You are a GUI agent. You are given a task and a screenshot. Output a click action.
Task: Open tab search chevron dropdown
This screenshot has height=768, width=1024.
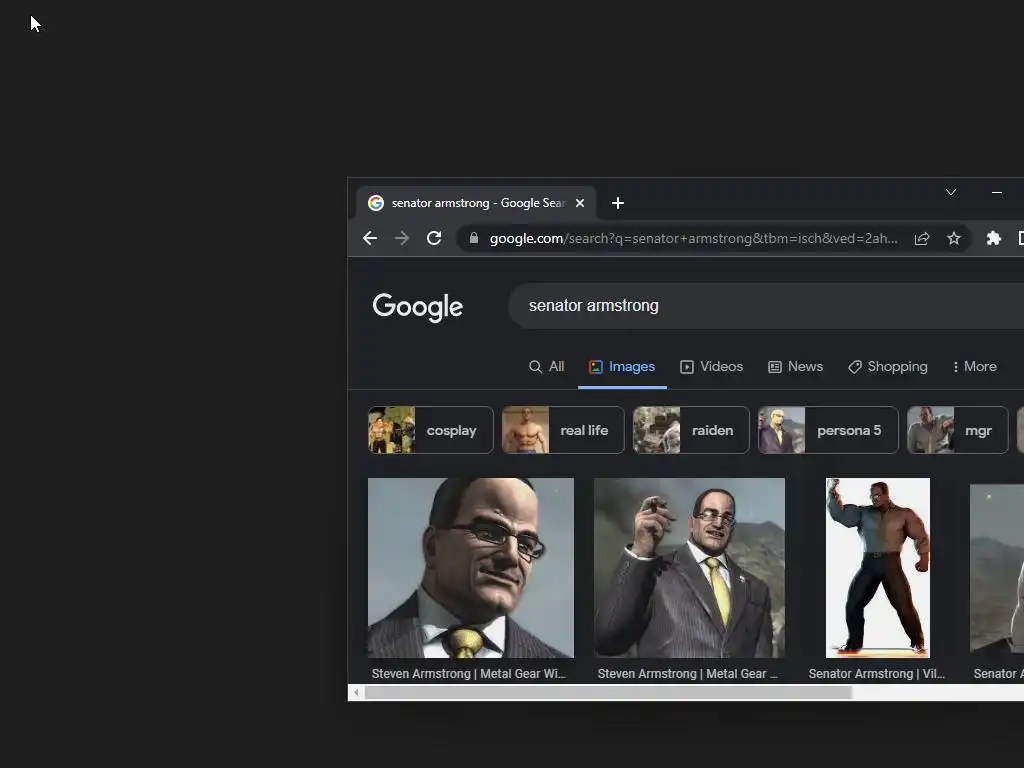(951, 192)
